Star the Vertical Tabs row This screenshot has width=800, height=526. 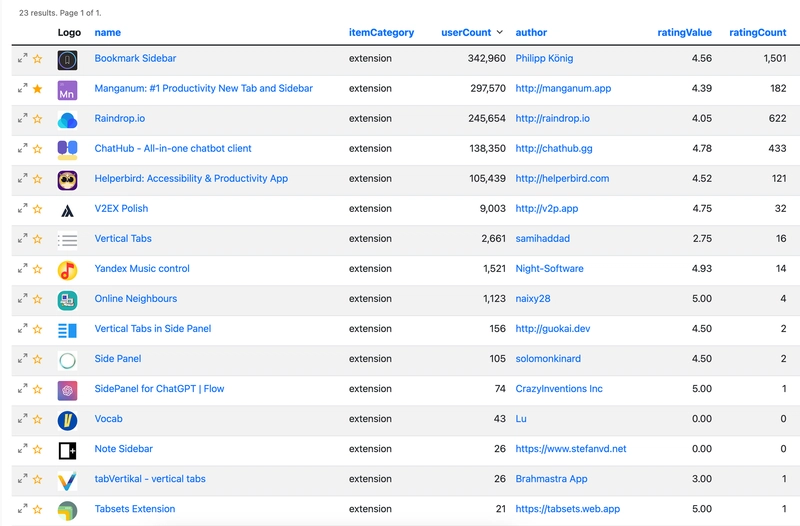[37, 239]
